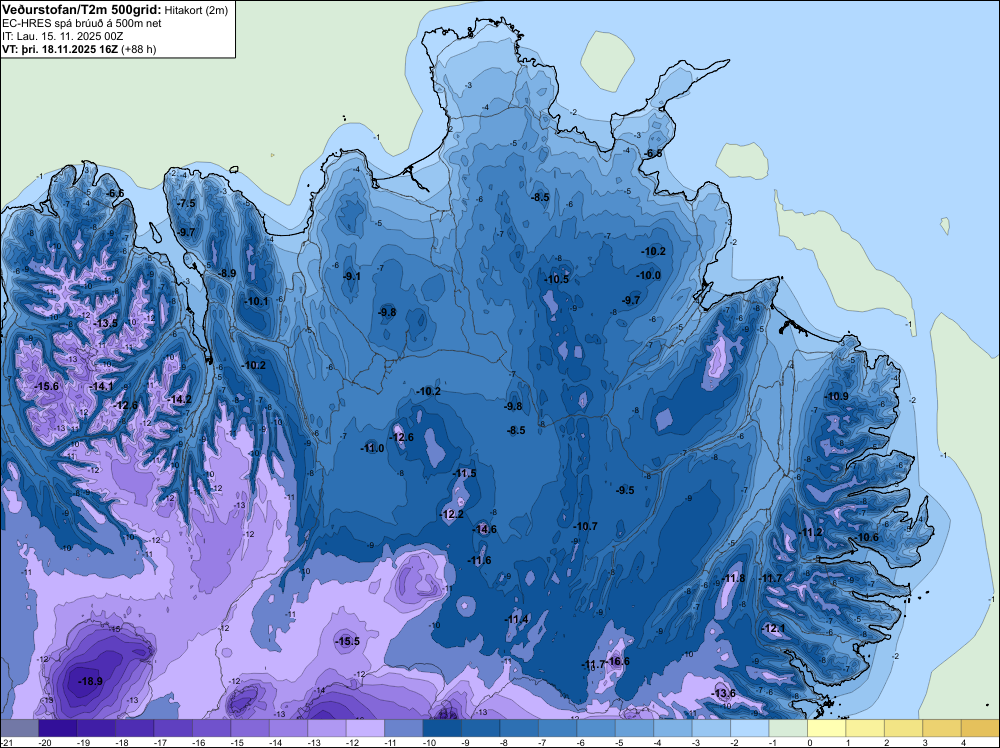Viewport: 1000px width, 748px height.
Task: Click the -5 label in the color scale bar
Action: tap(621, 742)
